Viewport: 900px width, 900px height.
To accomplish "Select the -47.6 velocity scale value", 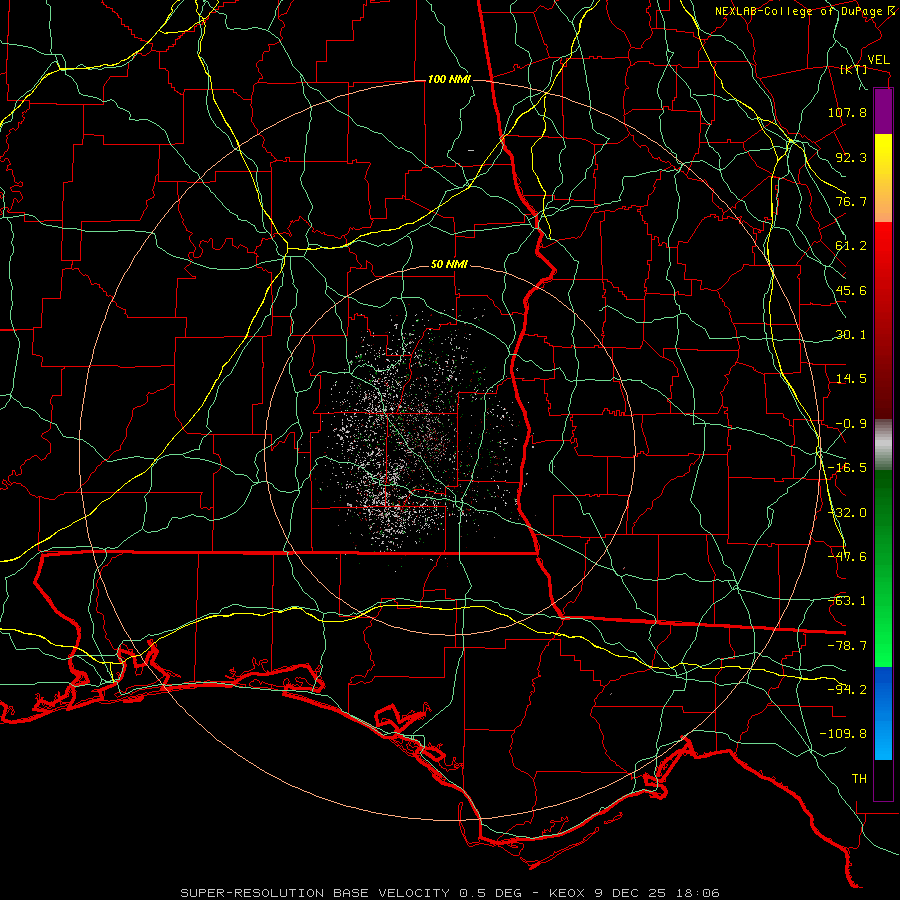I will pyautogui.click(x=847, y=557).
